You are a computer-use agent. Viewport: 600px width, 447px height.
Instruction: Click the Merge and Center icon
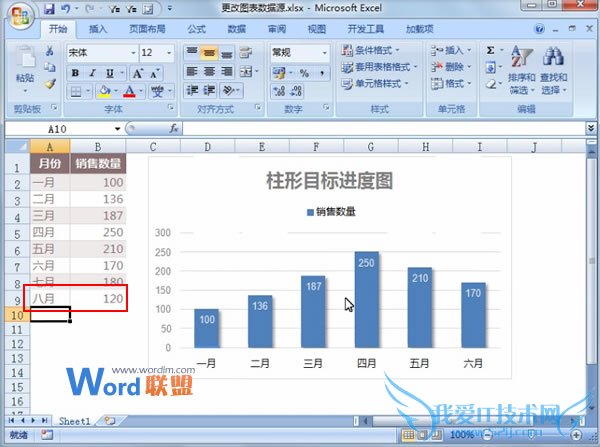click(246, 71)
